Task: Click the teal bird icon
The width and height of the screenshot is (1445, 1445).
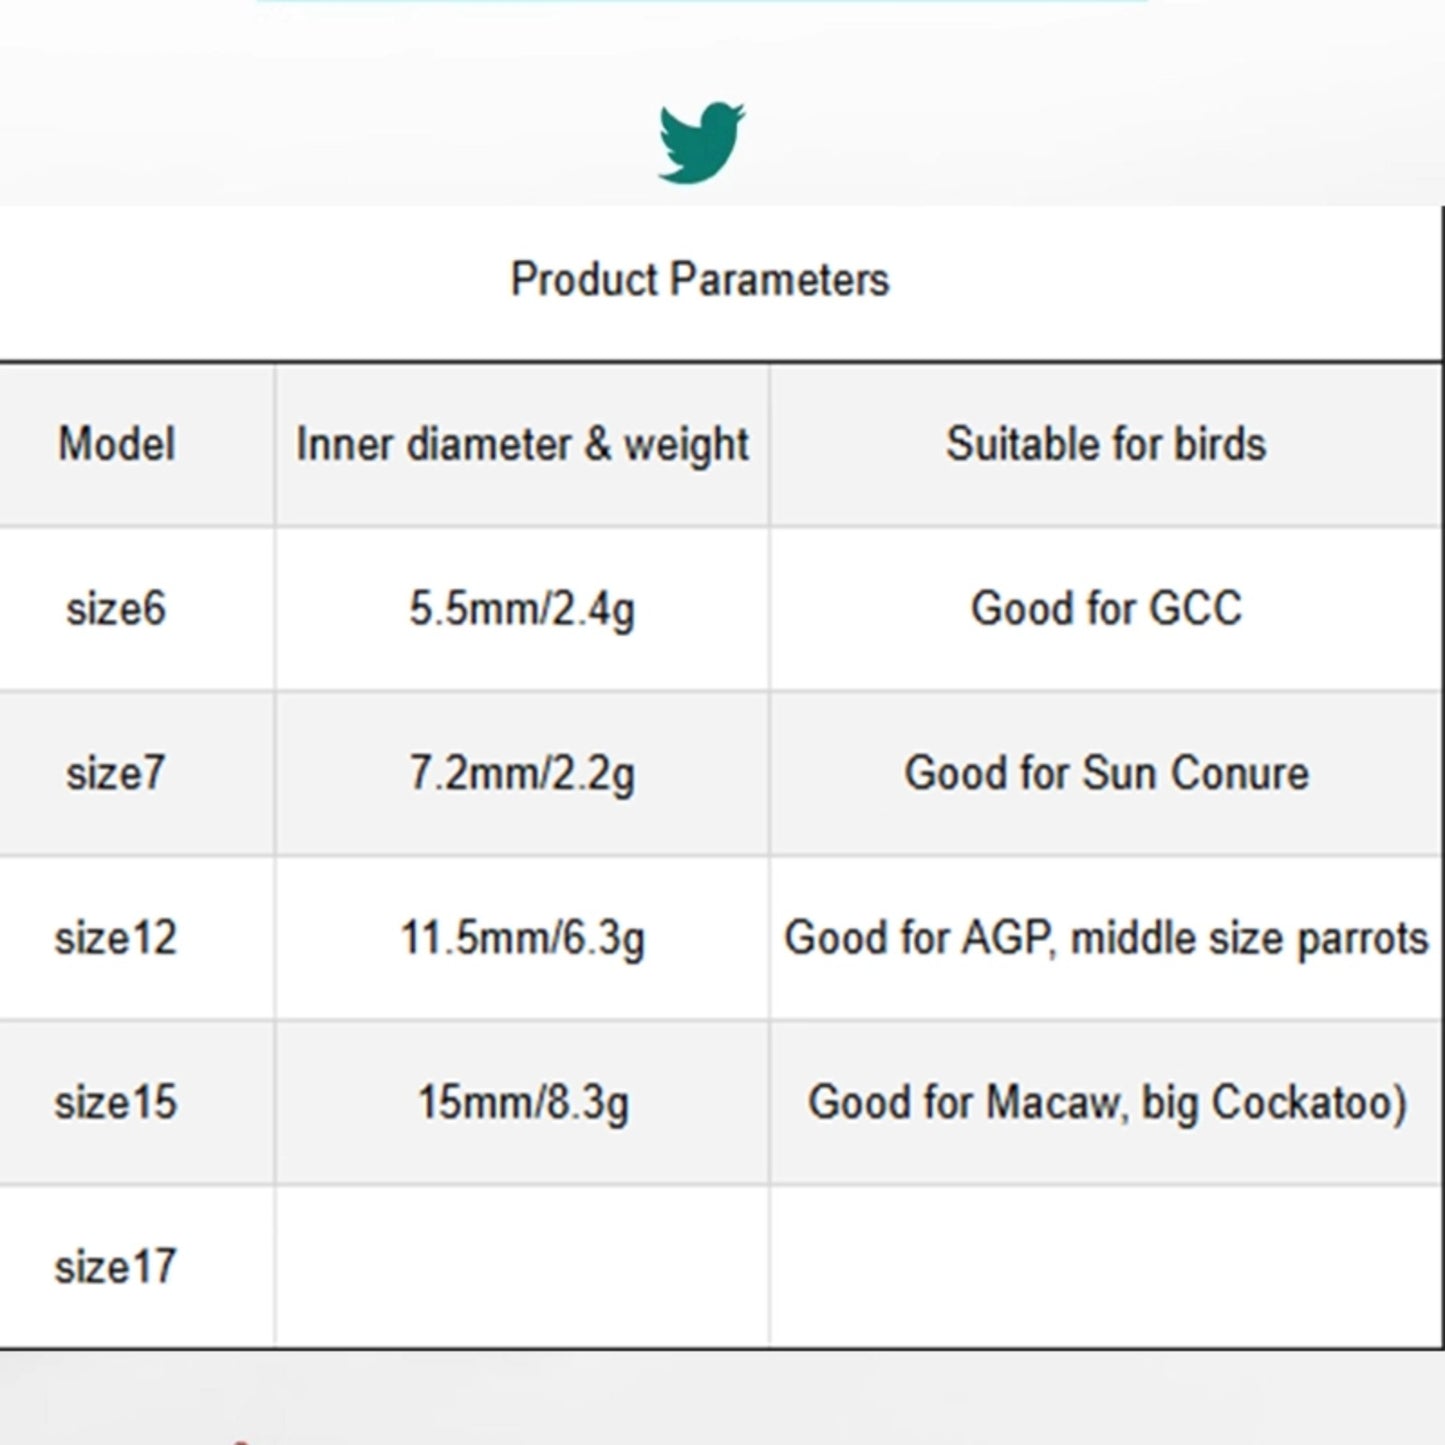Action: pyautogui.click(x=700, y=143)
